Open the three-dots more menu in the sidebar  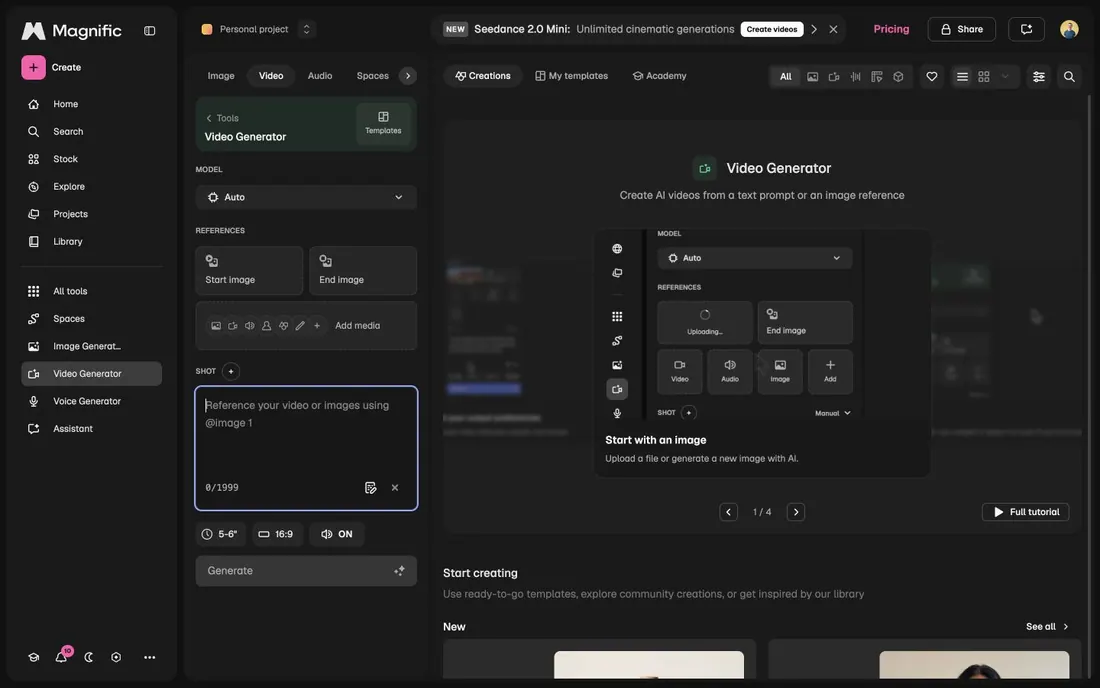(149, 657)
